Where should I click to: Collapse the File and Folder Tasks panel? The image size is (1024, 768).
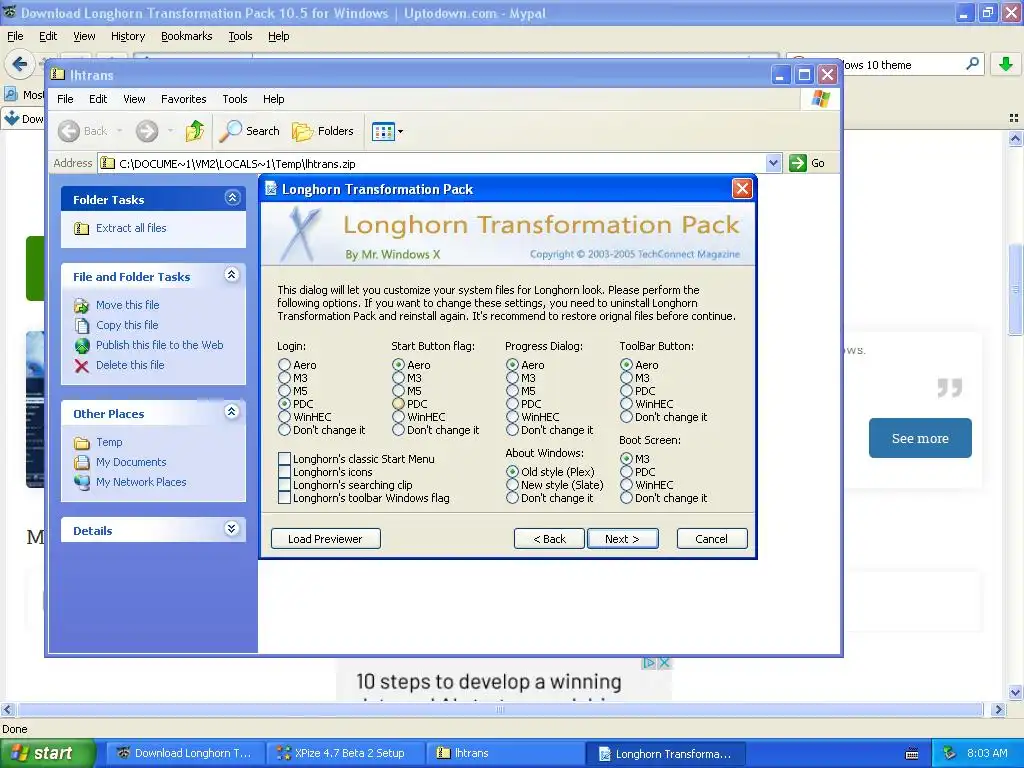(x=232, y=274)
